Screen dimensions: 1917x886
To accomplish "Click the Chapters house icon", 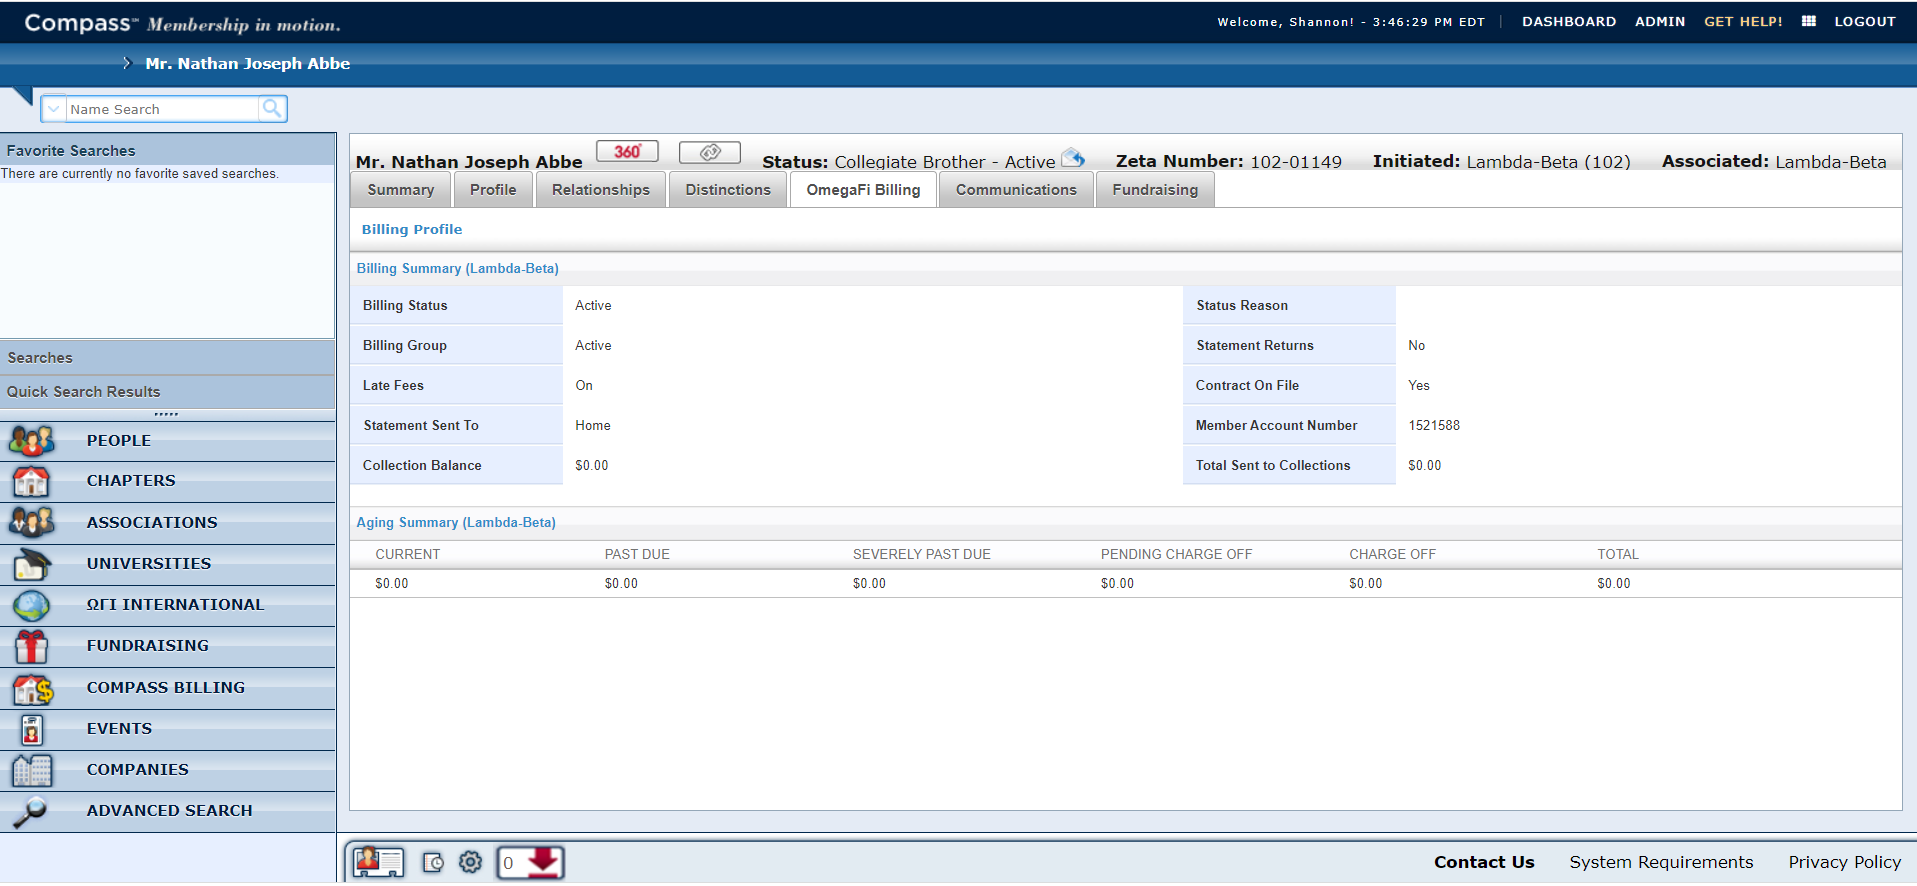I will coord(31,481).
